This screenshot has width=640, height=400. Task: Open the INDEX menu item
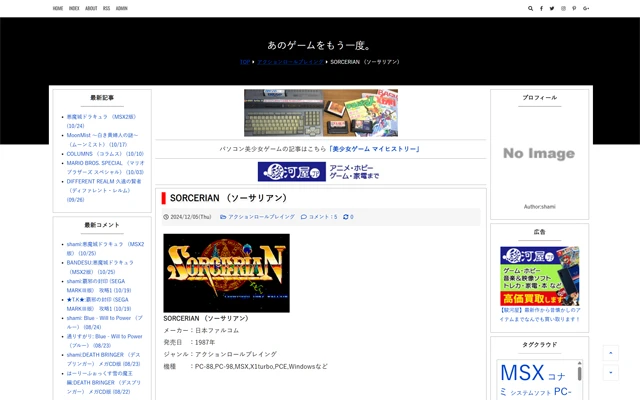point(74,8)
